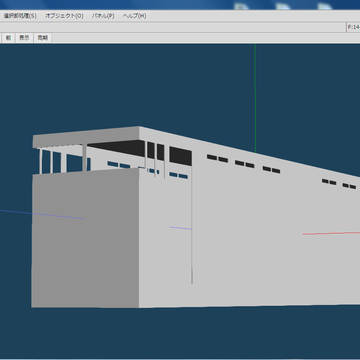Click the single-character button left of 表示
This screenshot has width=360, height=360.
pos(8,38)
